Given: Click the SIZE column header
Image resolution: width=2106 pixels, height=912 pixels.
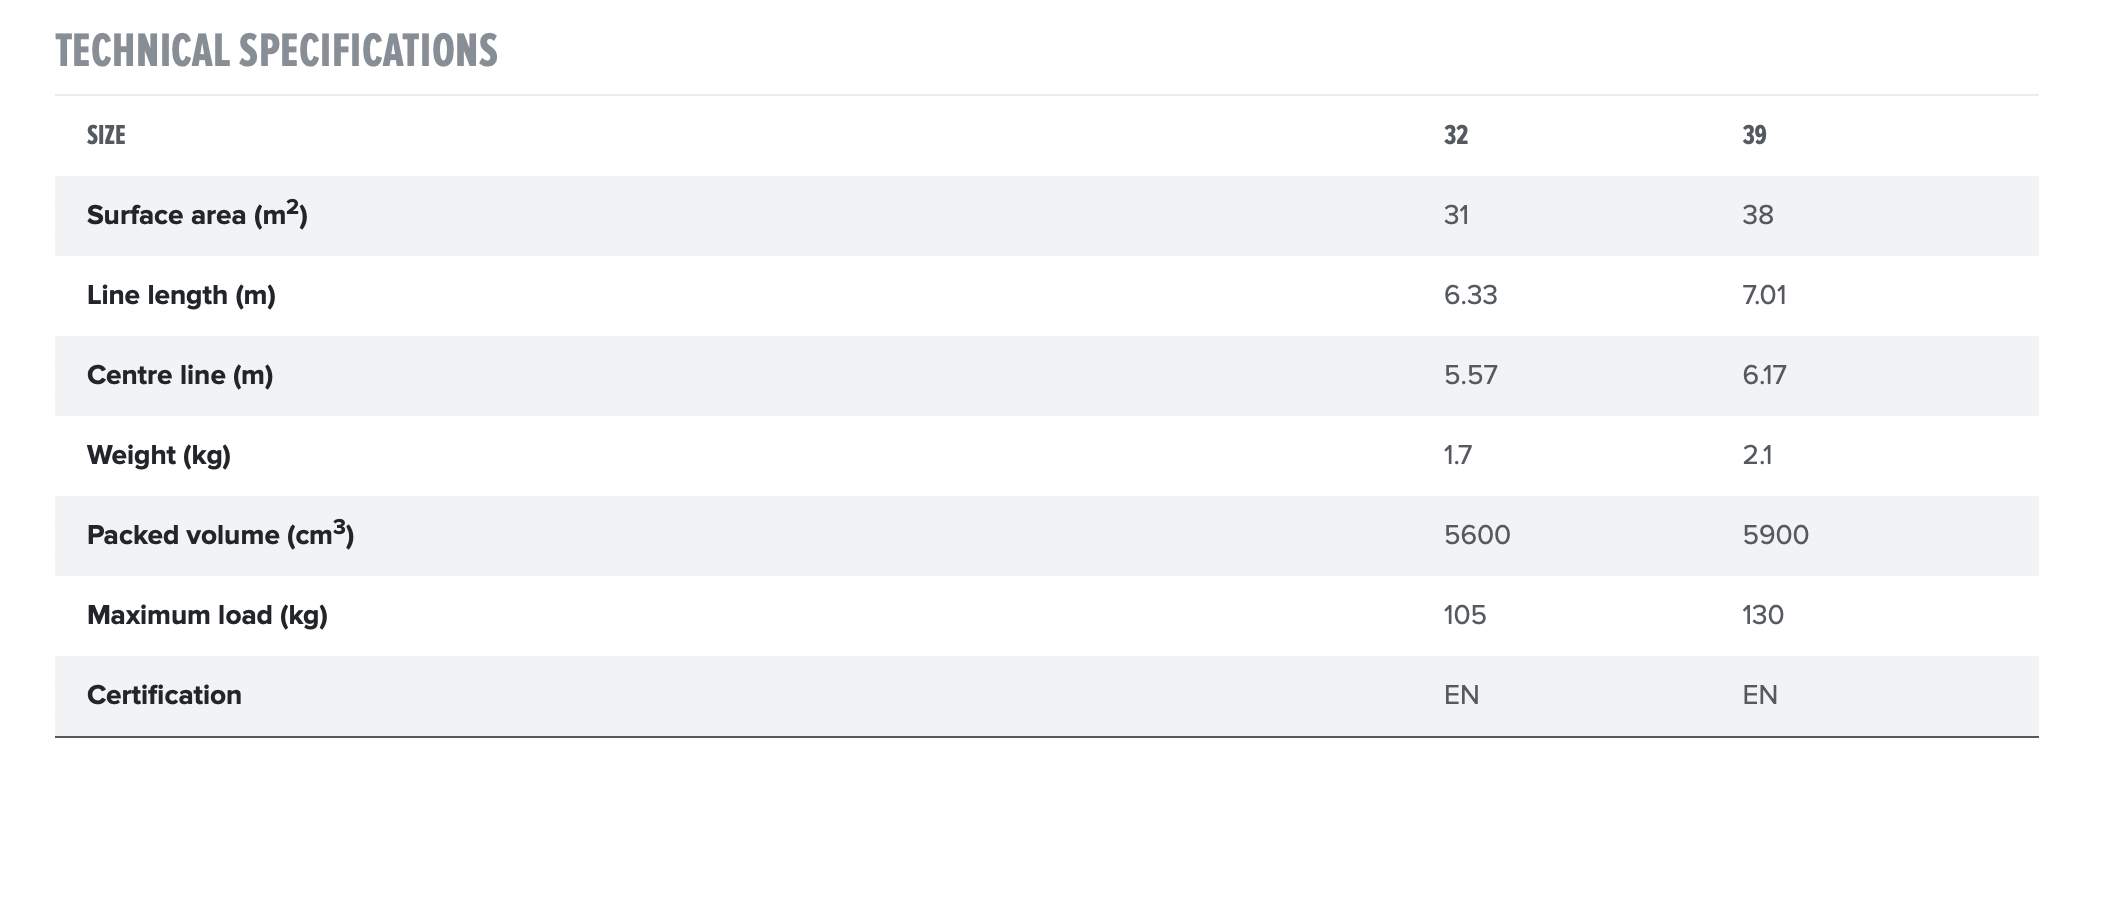Looking at the screenshot, I should point(106,135).
